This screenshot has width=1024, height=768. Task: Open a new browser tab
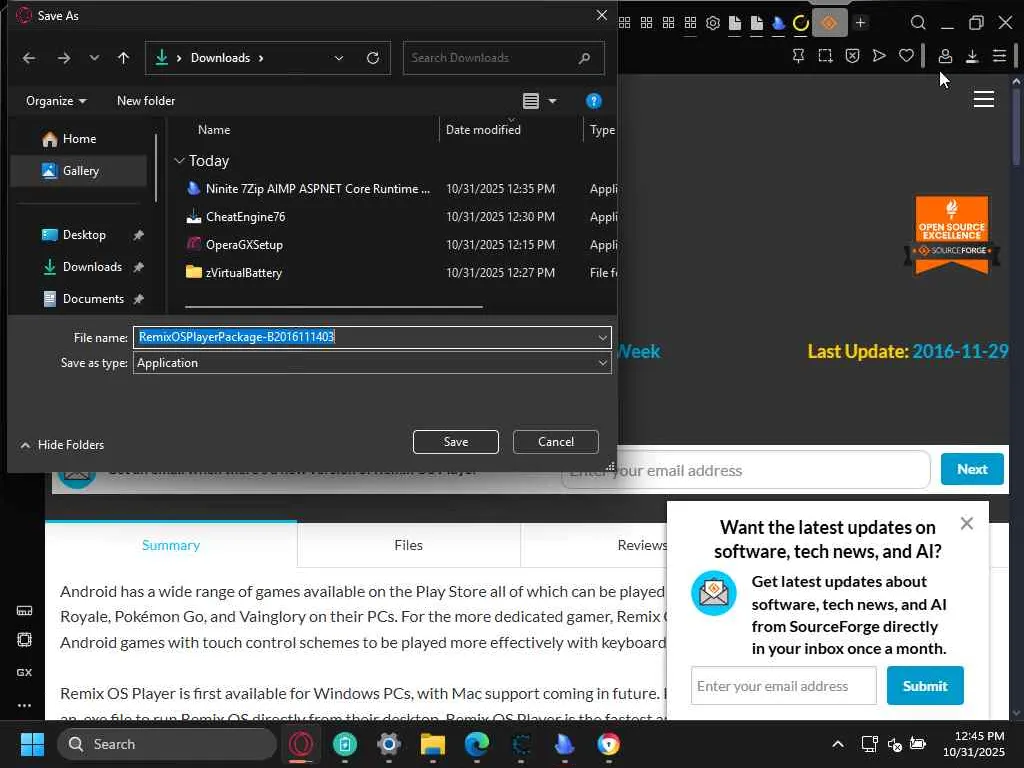[x=861, y=23]
